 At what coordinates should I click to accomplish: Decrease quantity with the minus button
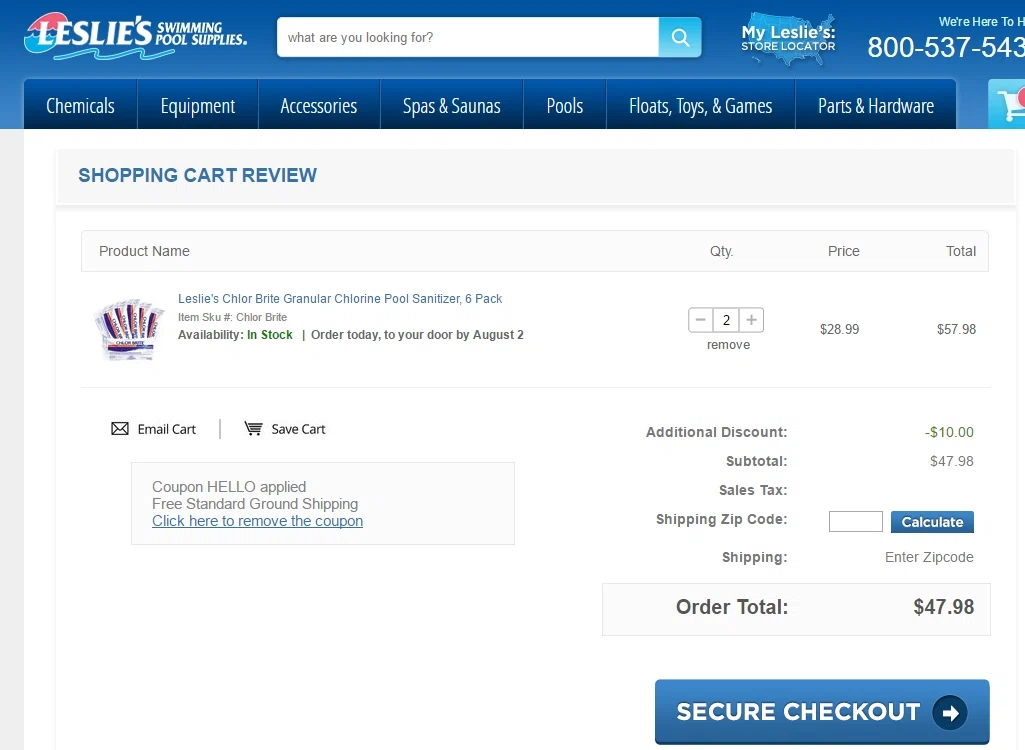point(701,320)
